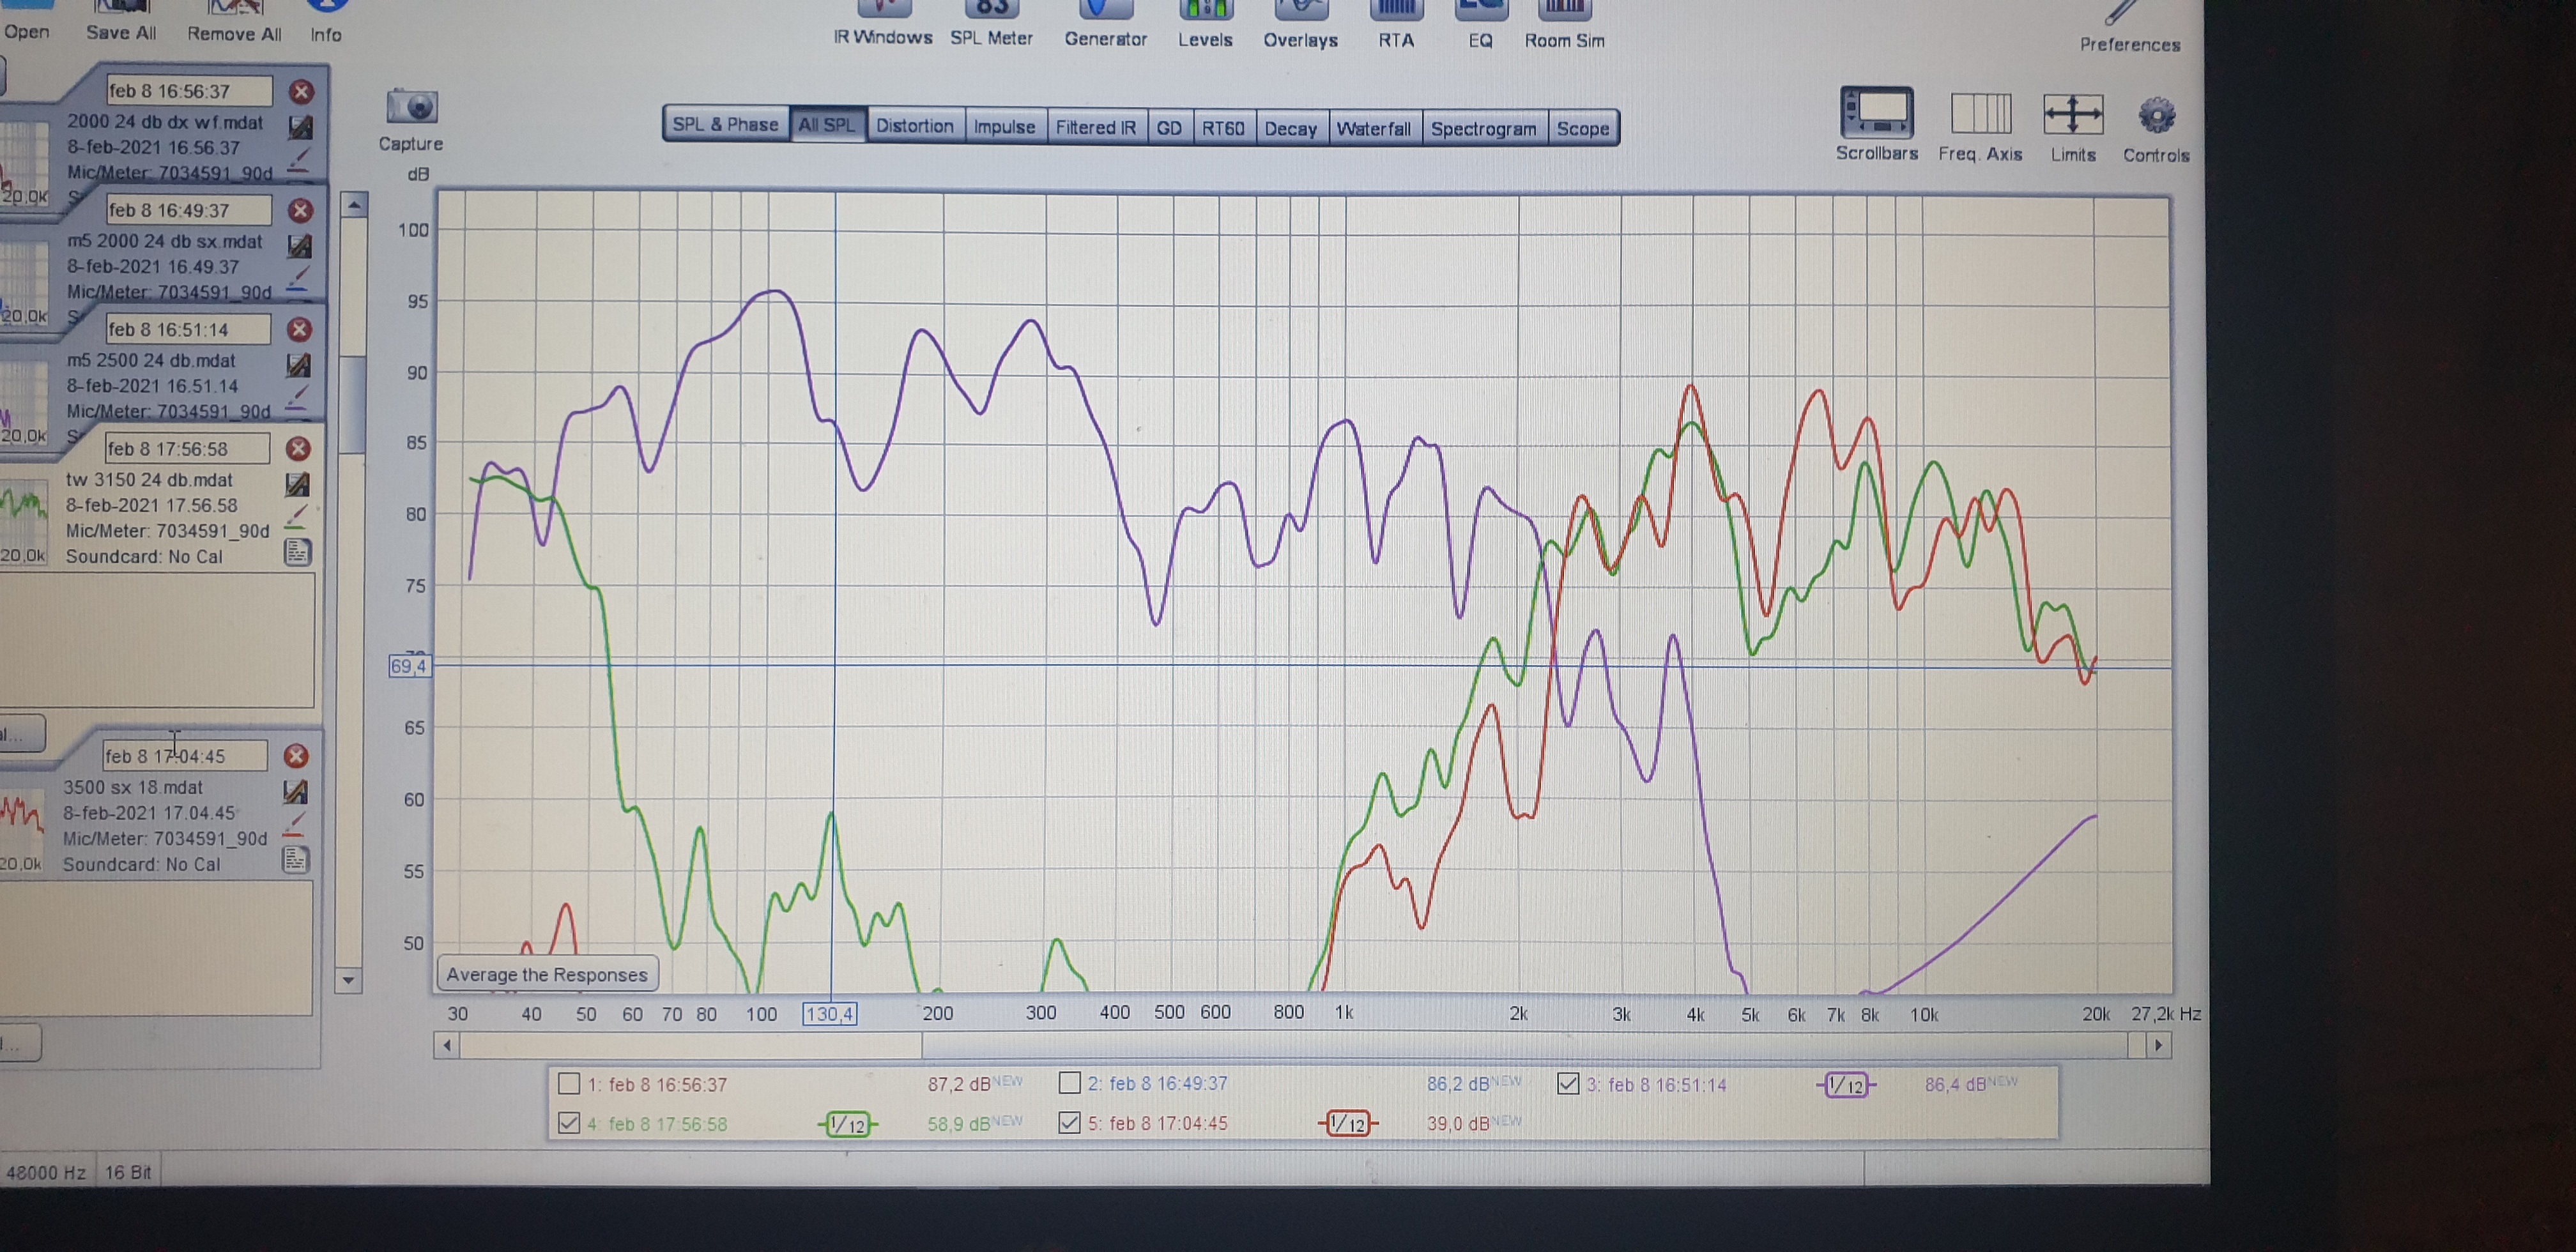
Task: Switch to the GD tab
Action: pos(1169,128)
